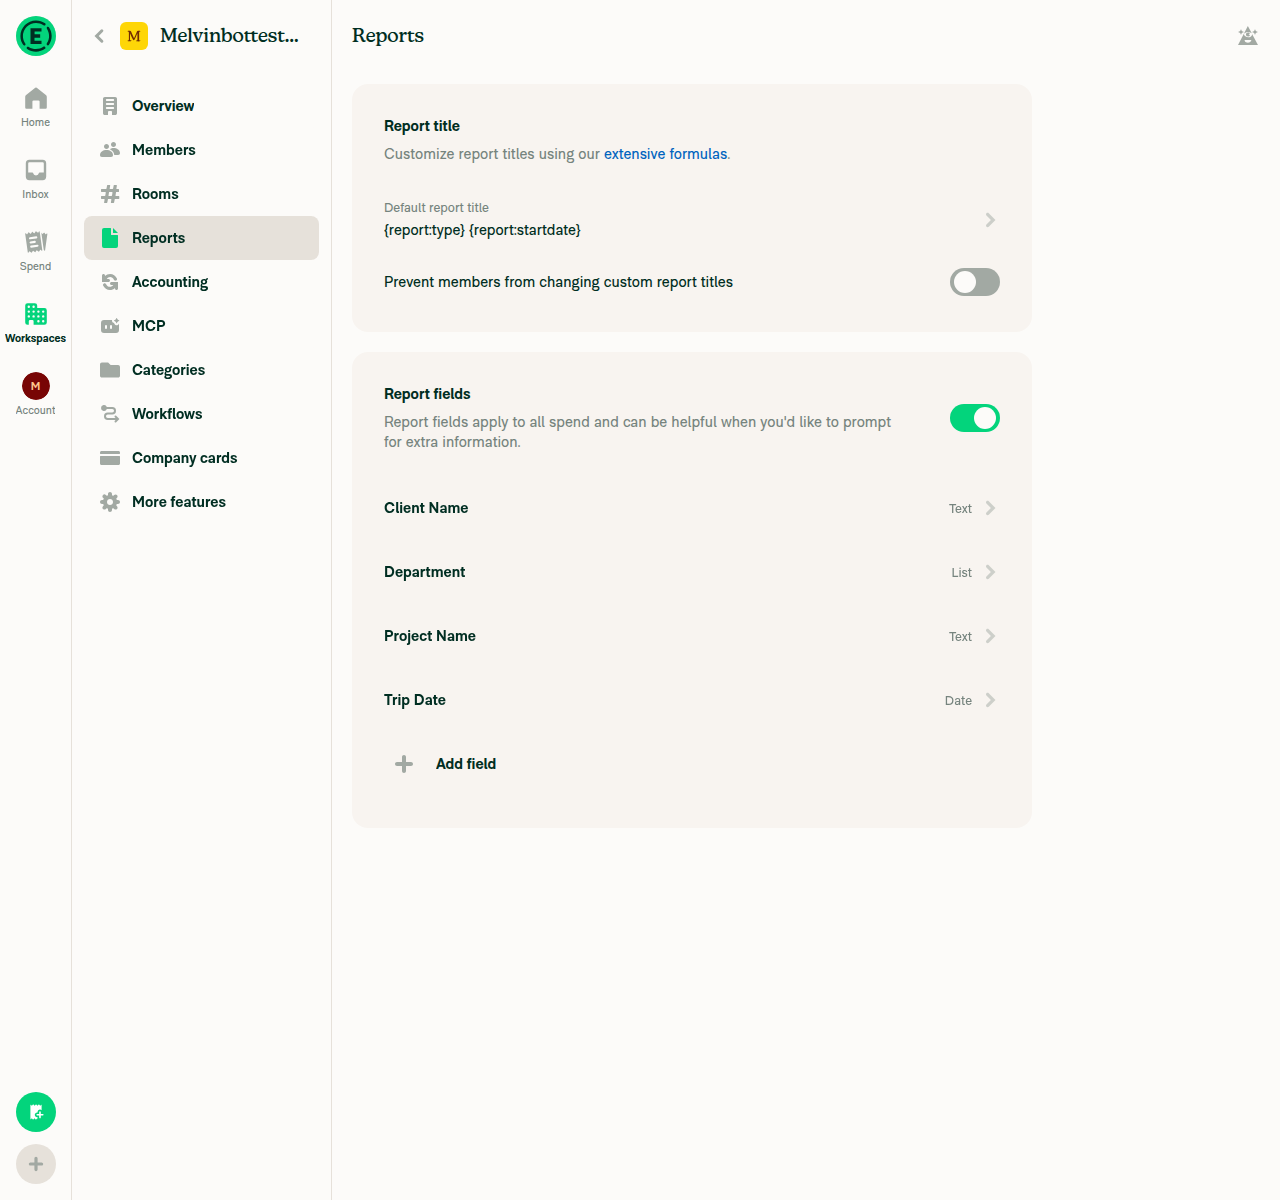
Task: Click the Workflows icon in sidebar
Action: 110,414
